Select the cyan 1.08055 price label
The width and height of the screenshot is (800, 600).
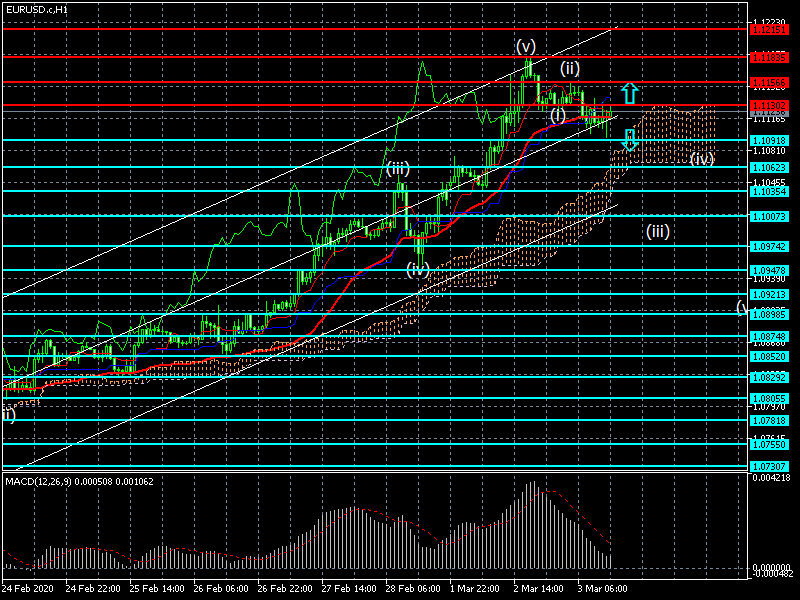[769, 398]
